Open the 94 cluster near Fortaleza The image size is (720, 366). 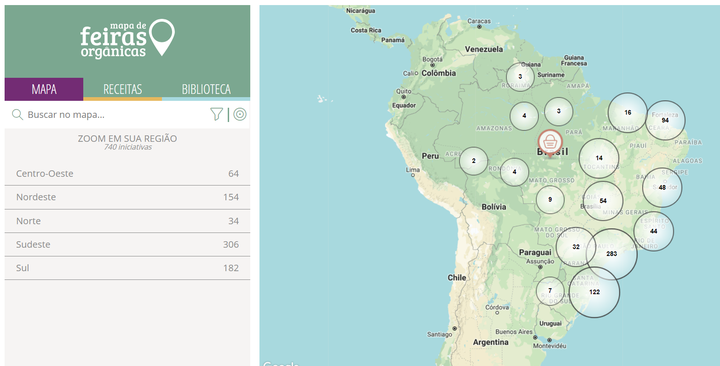tap(665, 120)
